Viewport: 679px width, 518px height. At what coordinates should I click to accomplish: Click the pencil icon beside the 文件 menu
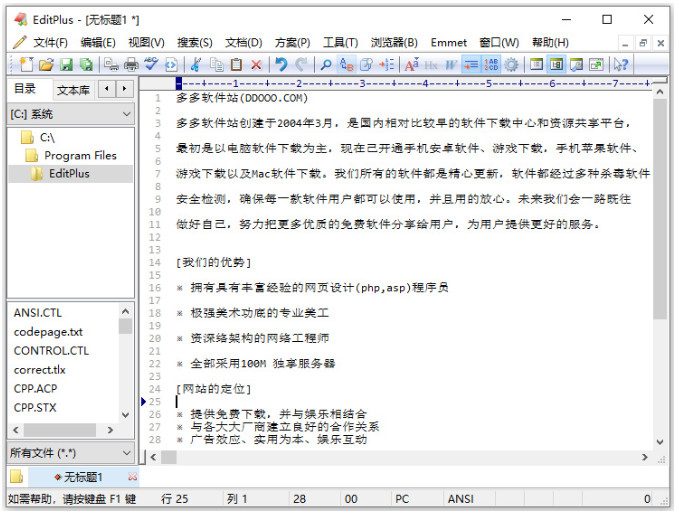(19, 42)
